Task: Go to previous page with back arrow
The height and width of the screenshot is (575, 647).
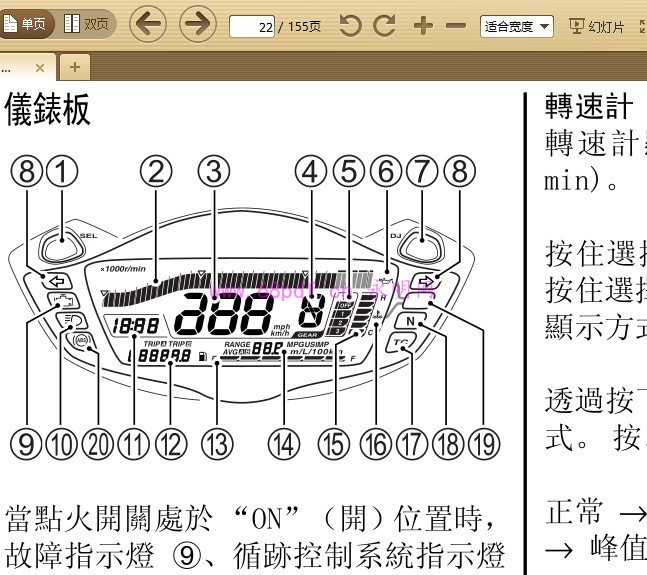Action: 148,24
